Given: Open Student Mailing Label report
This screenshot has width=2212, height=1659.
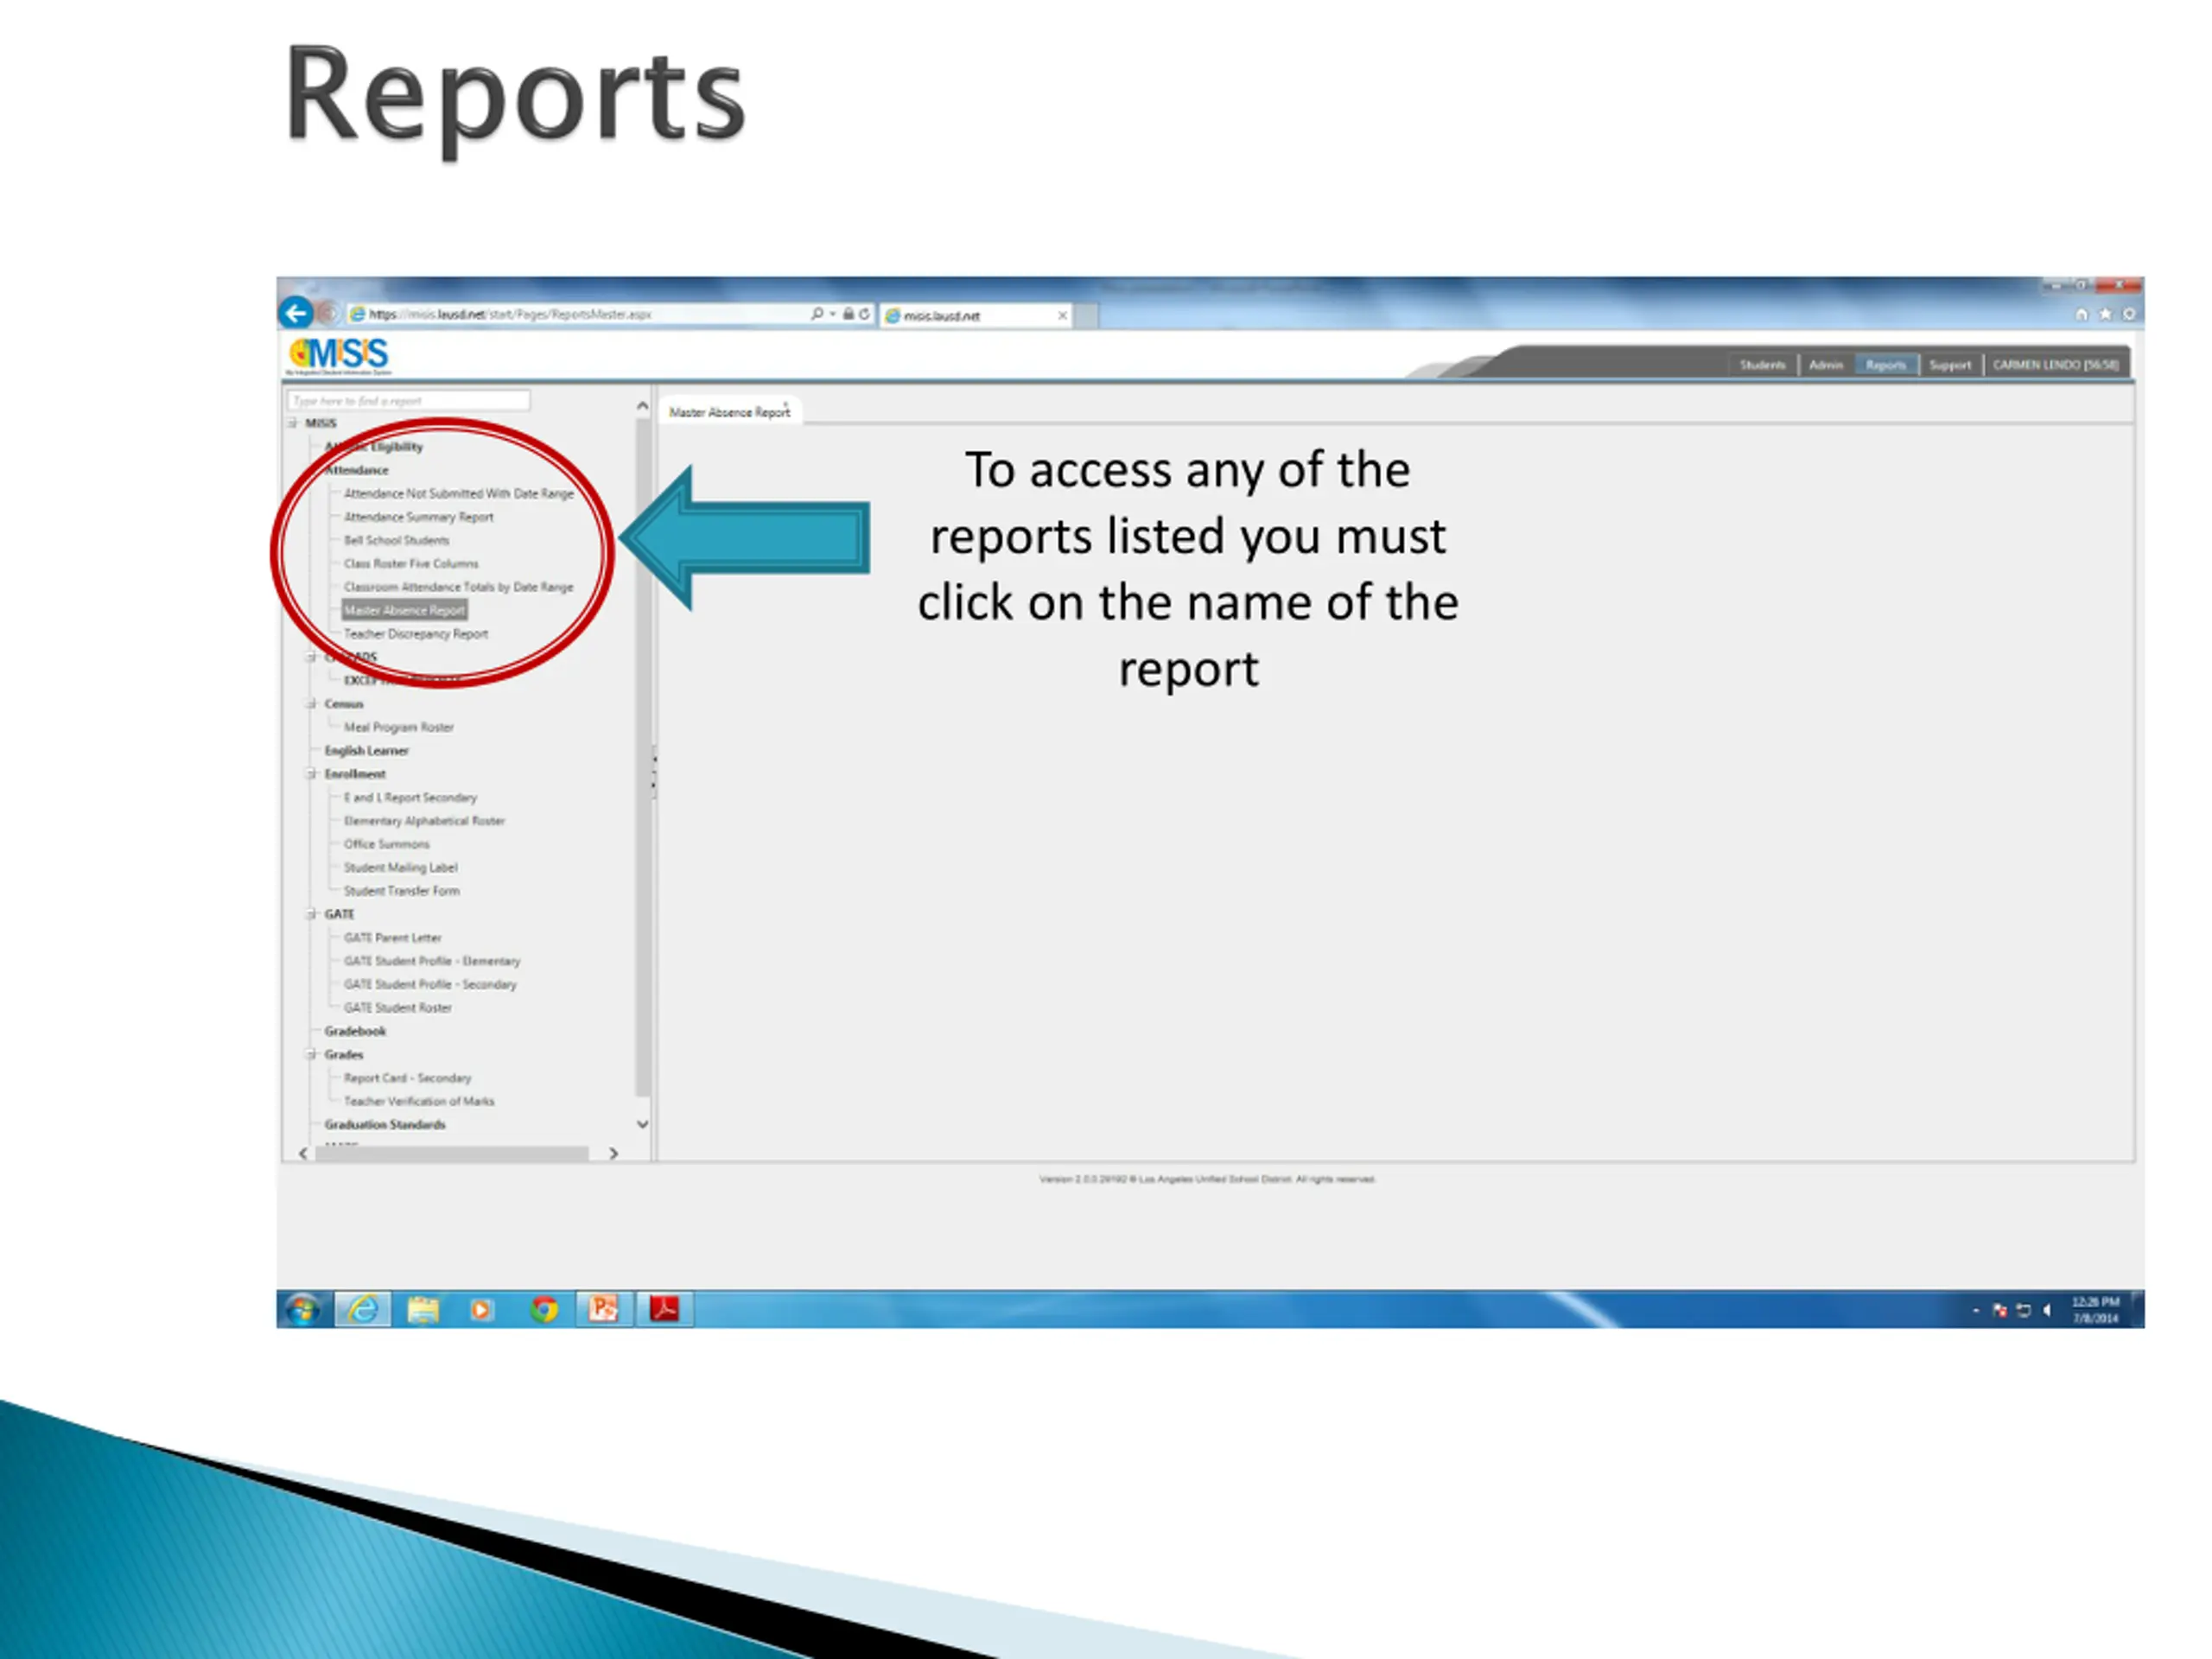Looking at the screenshot, I should pos(401,868).
